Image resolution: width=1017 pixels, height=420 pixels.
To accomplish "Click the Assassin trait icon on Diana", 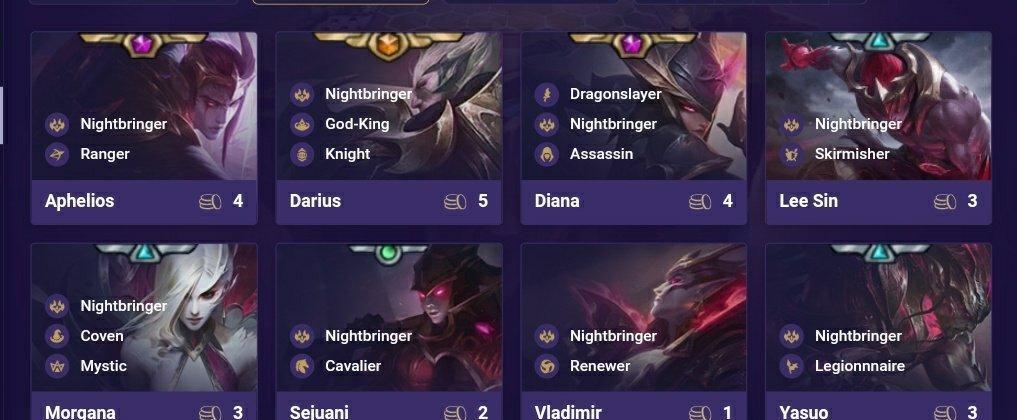I will tap(547, 154).
